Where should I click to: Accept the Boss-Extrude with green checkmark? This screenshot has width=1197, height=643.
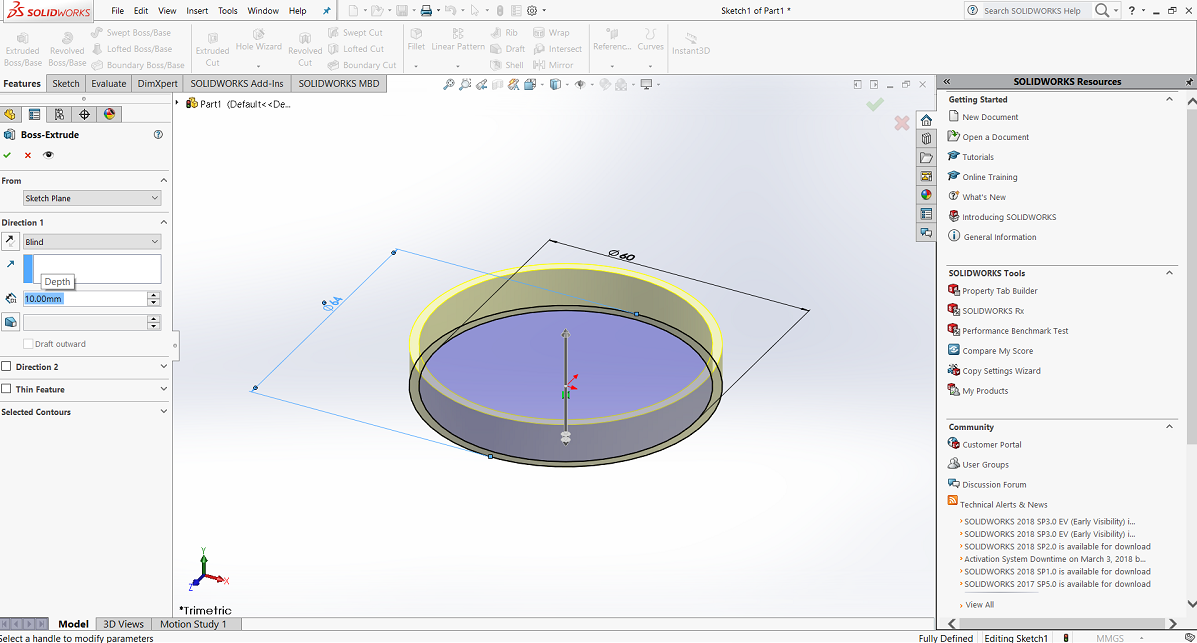coord(8,155)
